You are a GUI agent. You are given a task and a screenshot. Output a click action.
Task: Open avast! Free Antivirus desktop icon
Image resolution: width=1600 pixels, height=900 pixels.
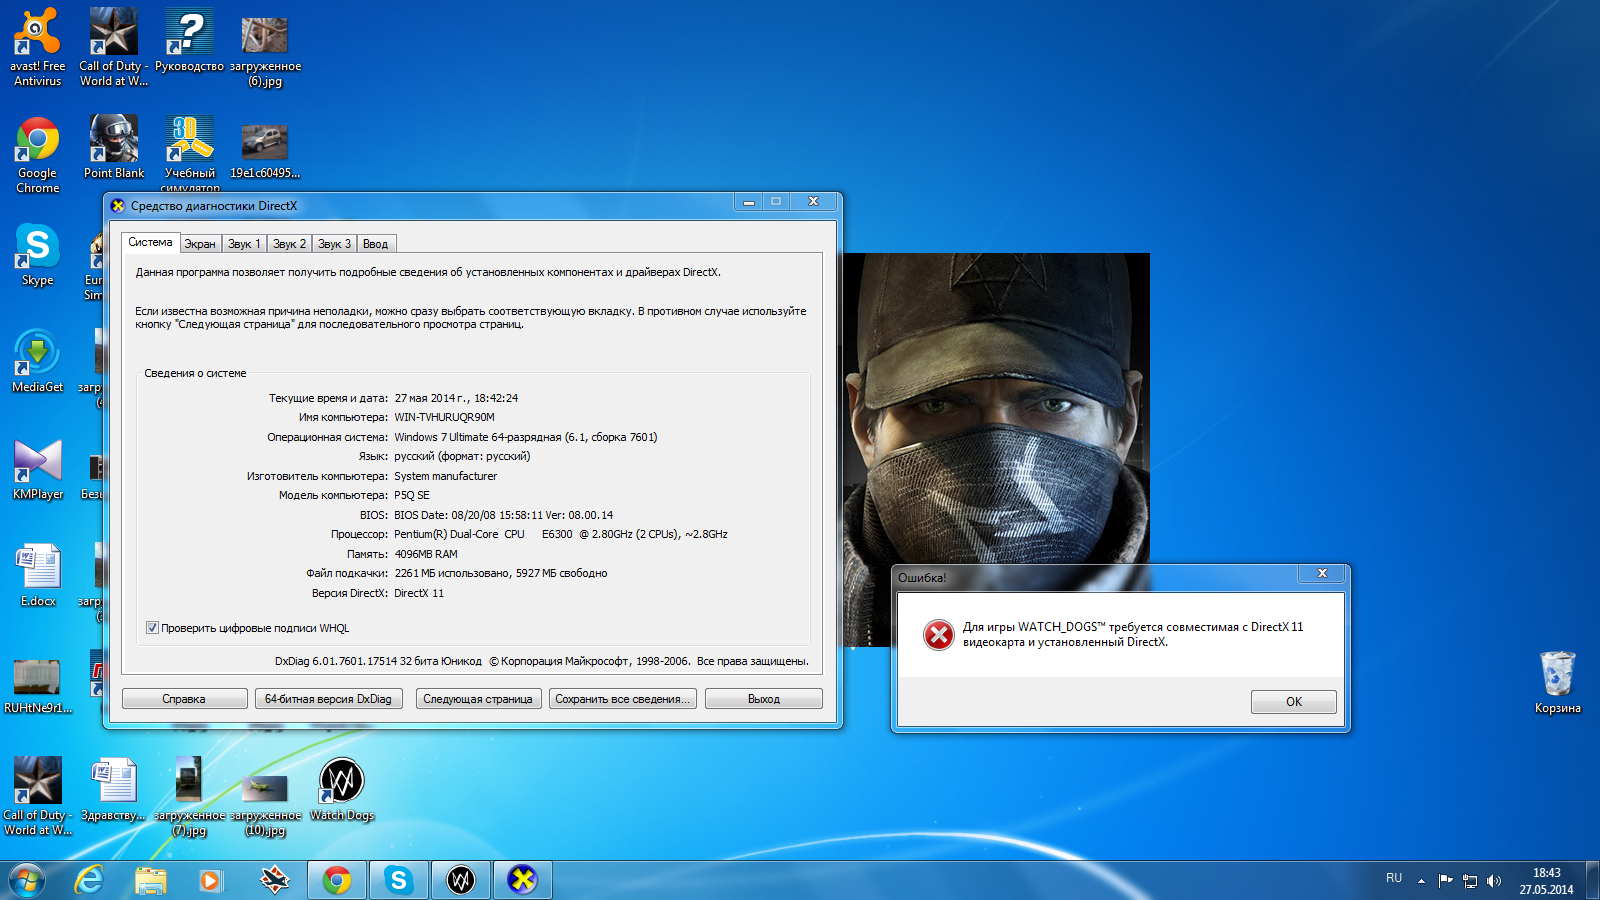pyautogui.click(x=37, y=46)
